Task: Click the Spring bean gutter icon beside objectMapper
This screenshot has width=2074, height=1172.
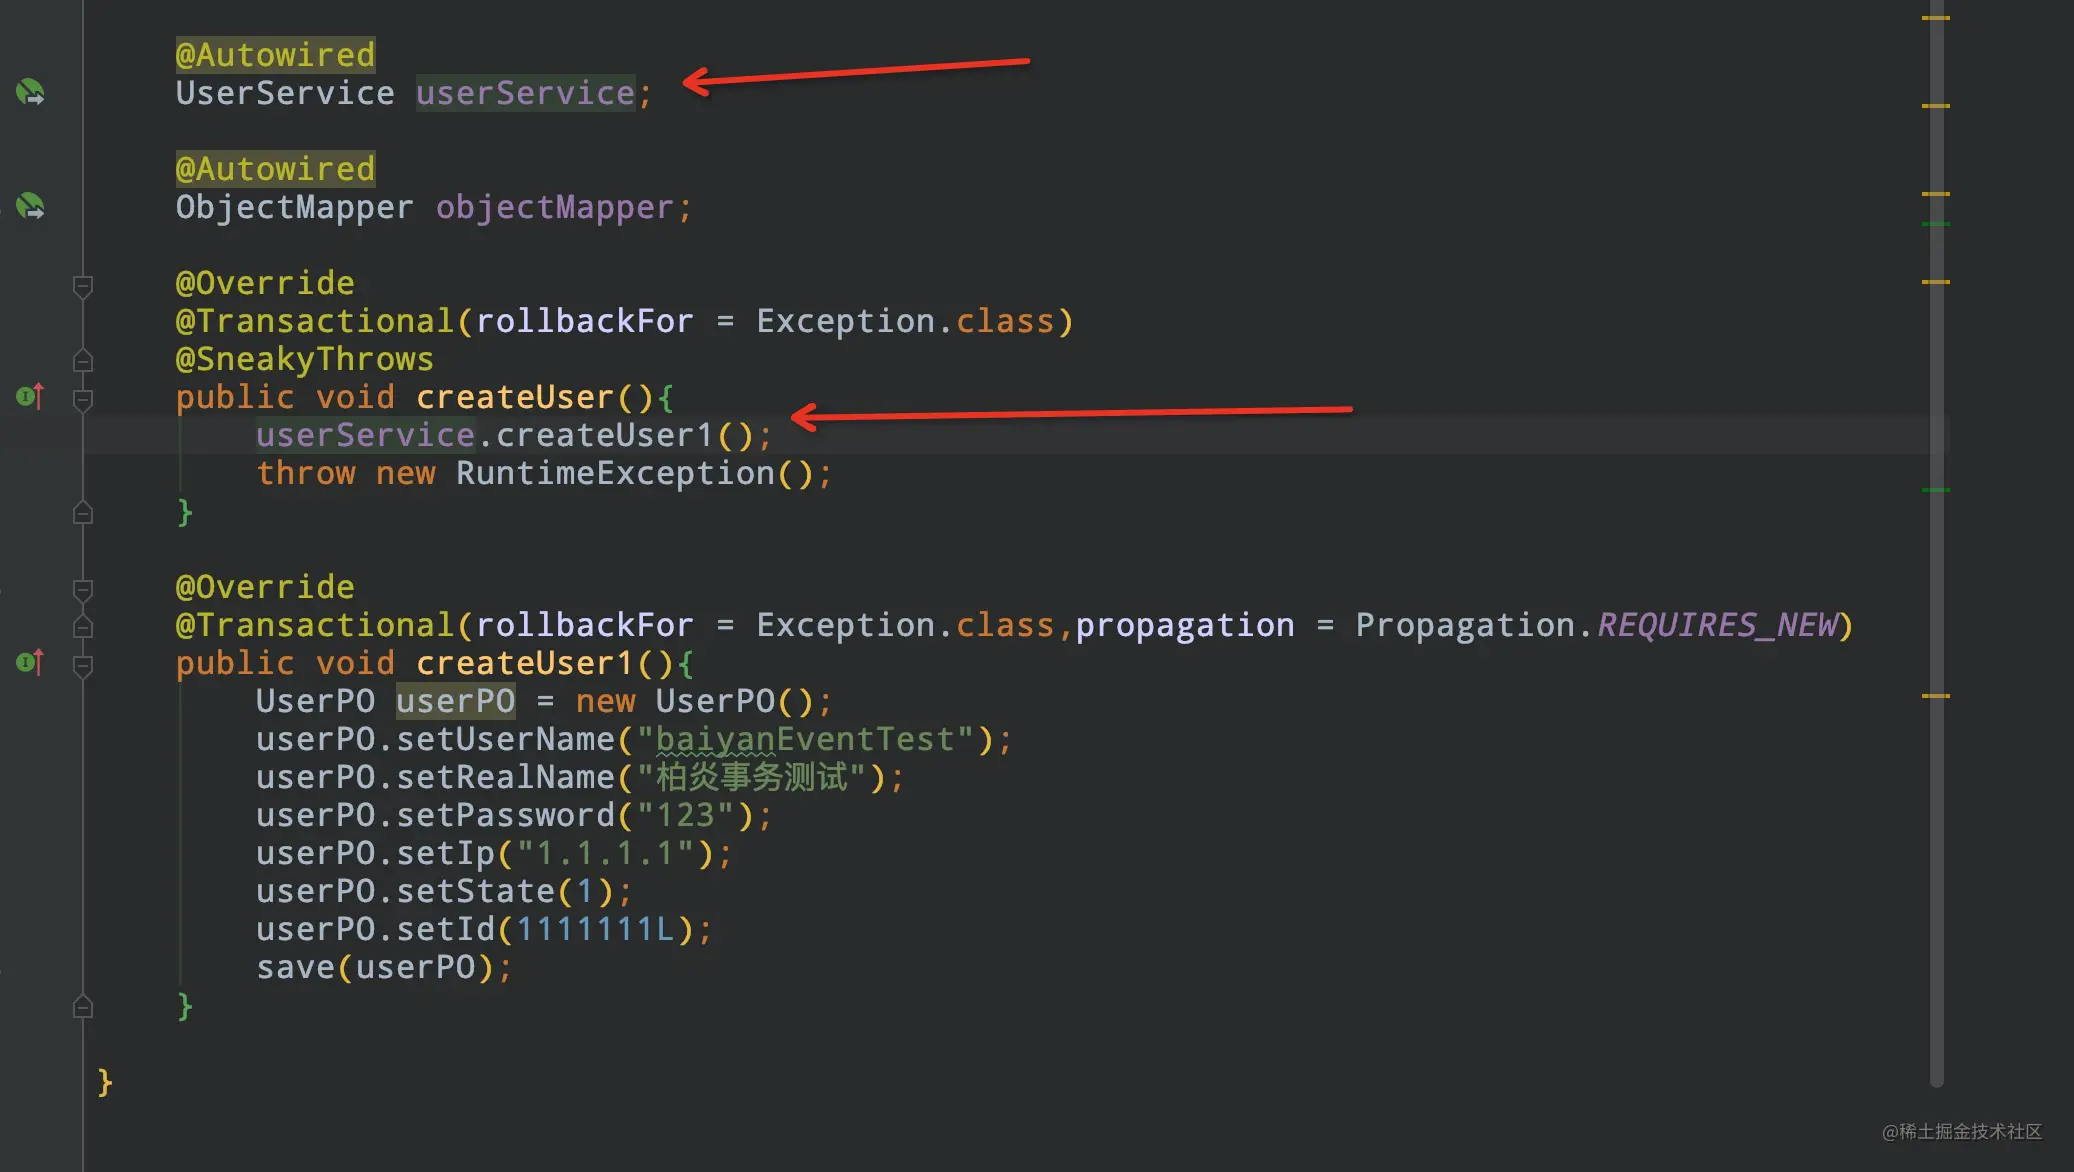Action: pos(30,207)
